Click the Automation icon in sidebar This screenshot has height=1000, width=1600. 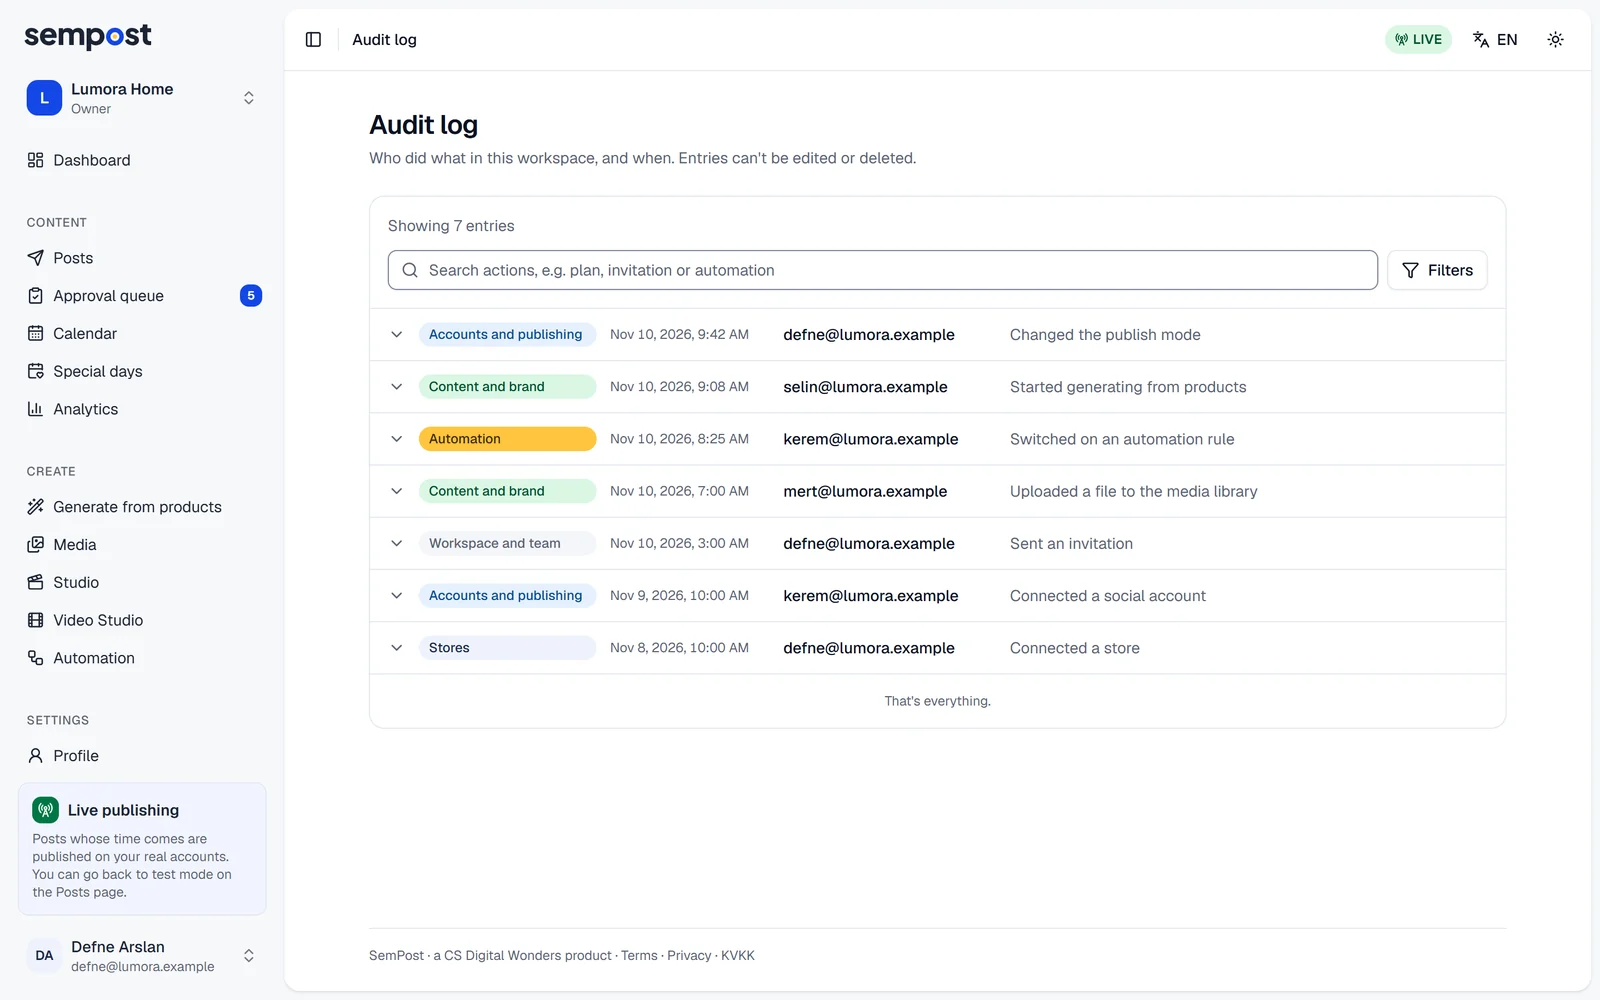coord(36,658)
